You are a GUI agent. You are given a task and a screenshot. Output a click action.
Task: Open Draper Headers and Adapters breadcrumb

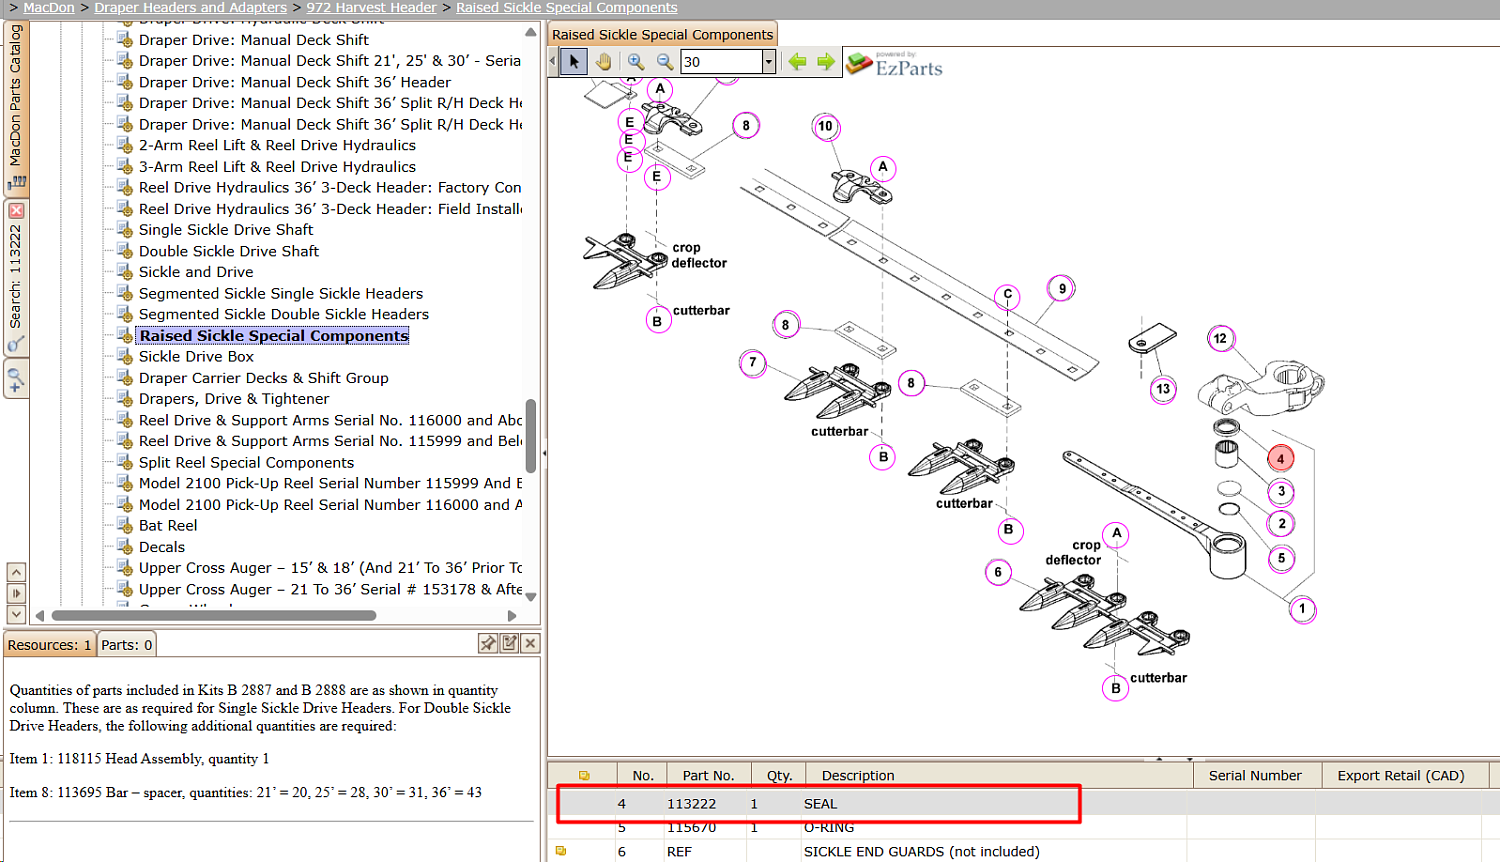(191, 7)
